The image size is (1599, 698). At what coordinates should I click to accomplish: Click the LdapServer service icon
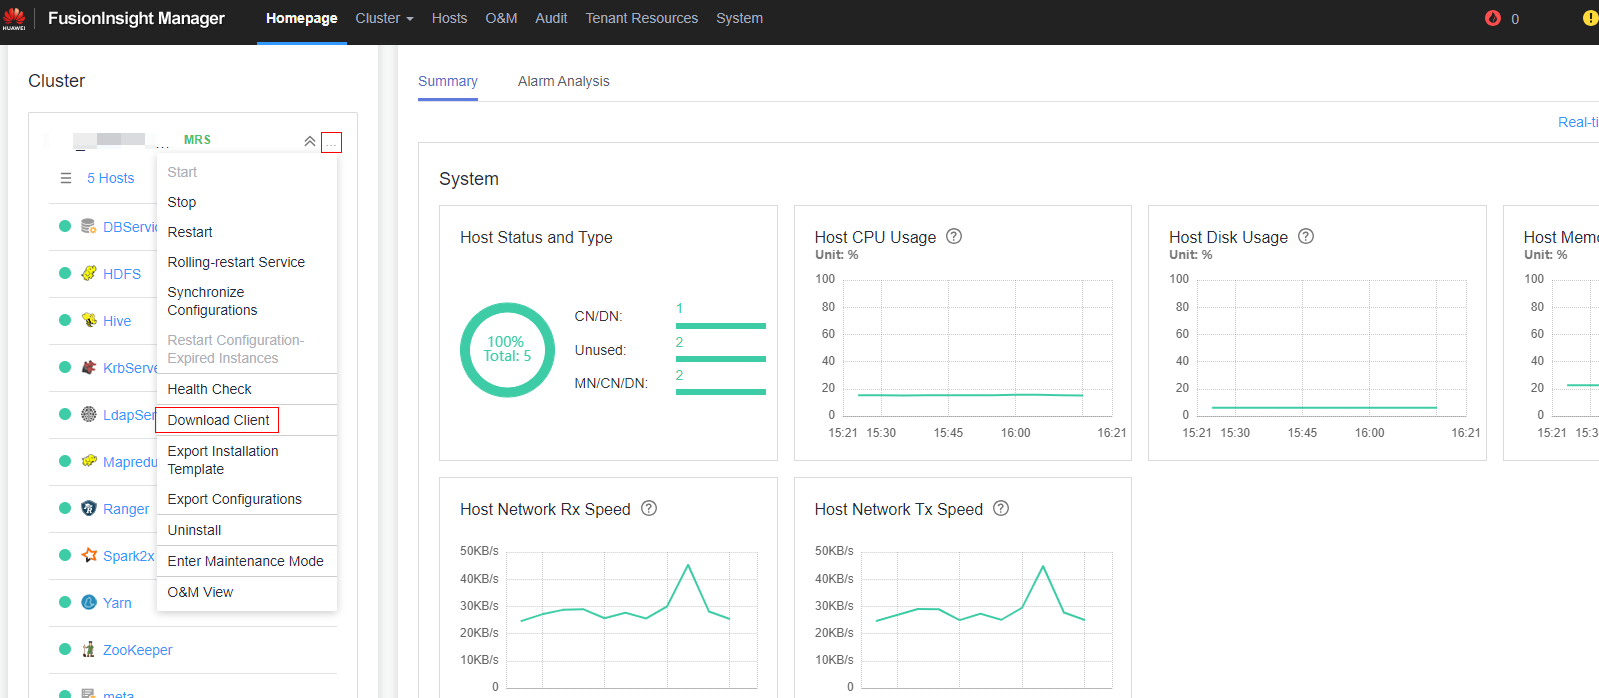coord(89,414)
